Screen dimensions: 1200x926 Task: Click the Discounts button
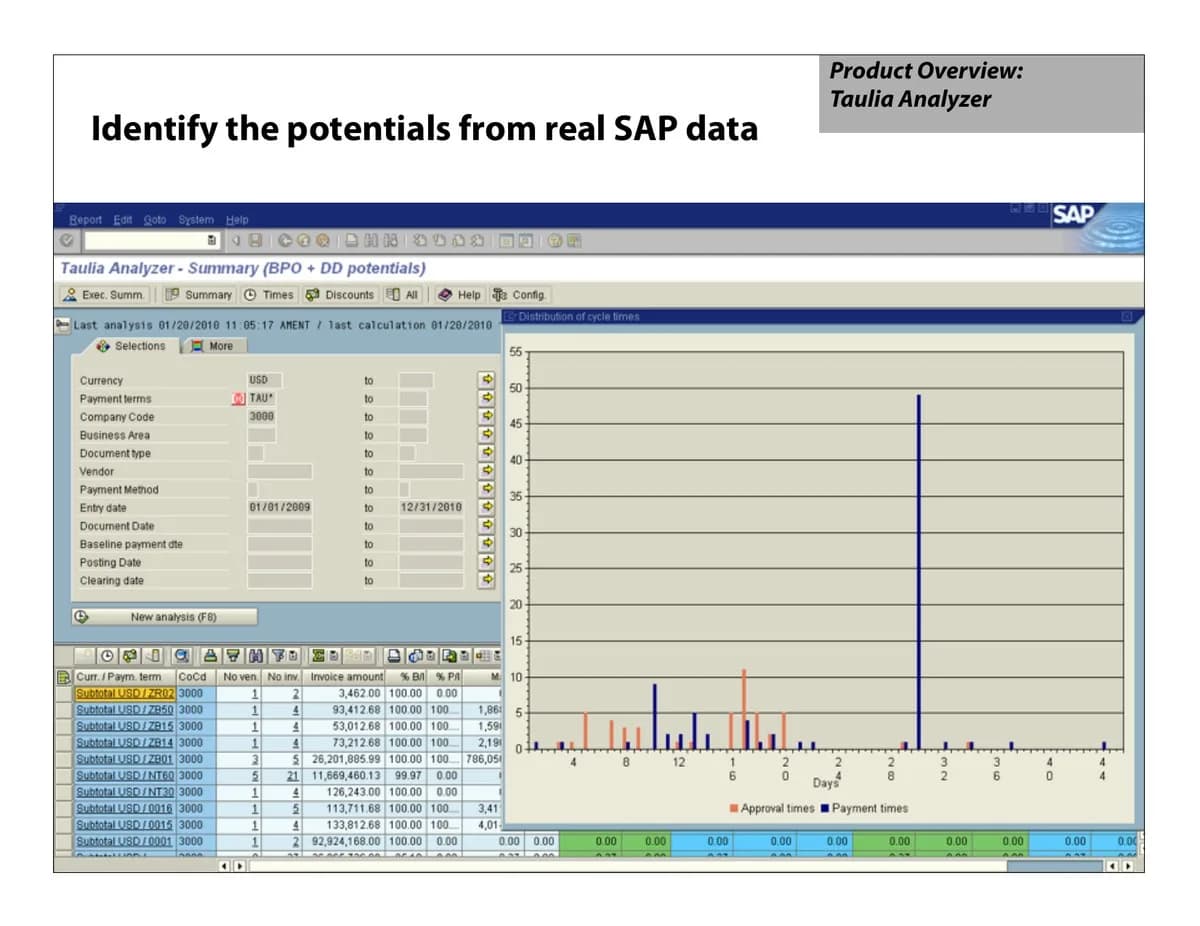tap(340, 295)
